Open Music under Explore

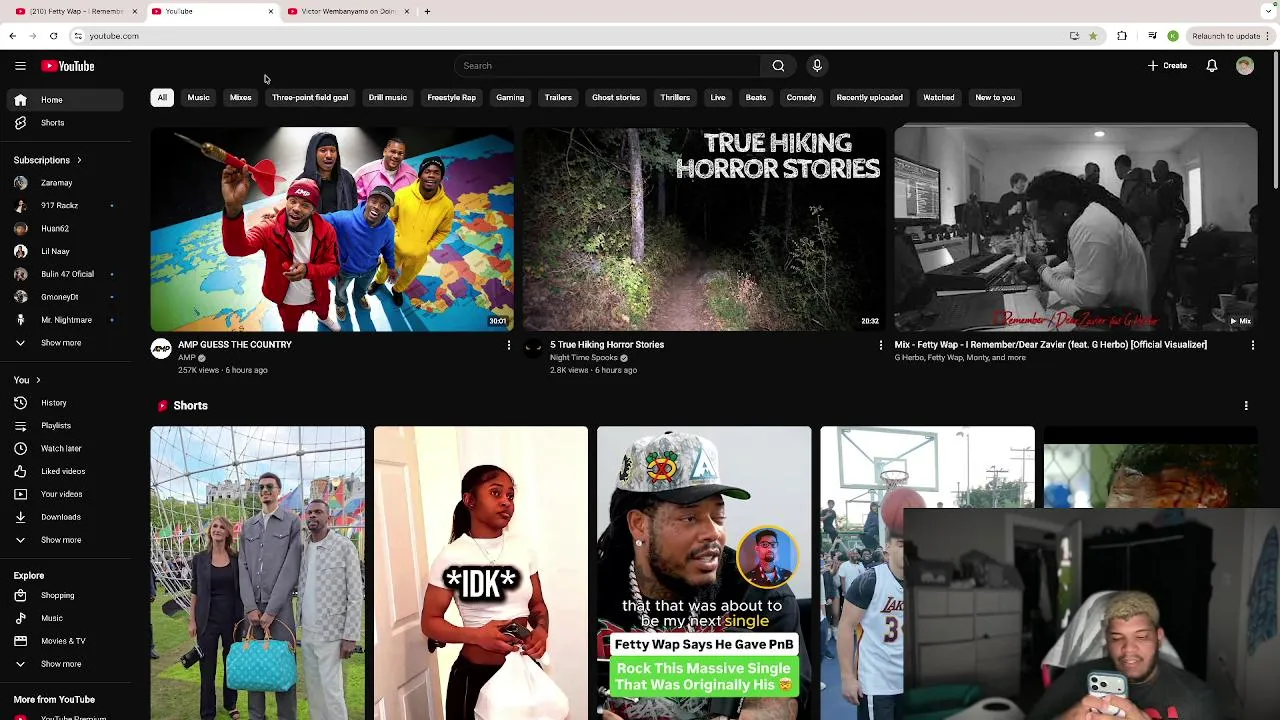[x=66, y=618]
